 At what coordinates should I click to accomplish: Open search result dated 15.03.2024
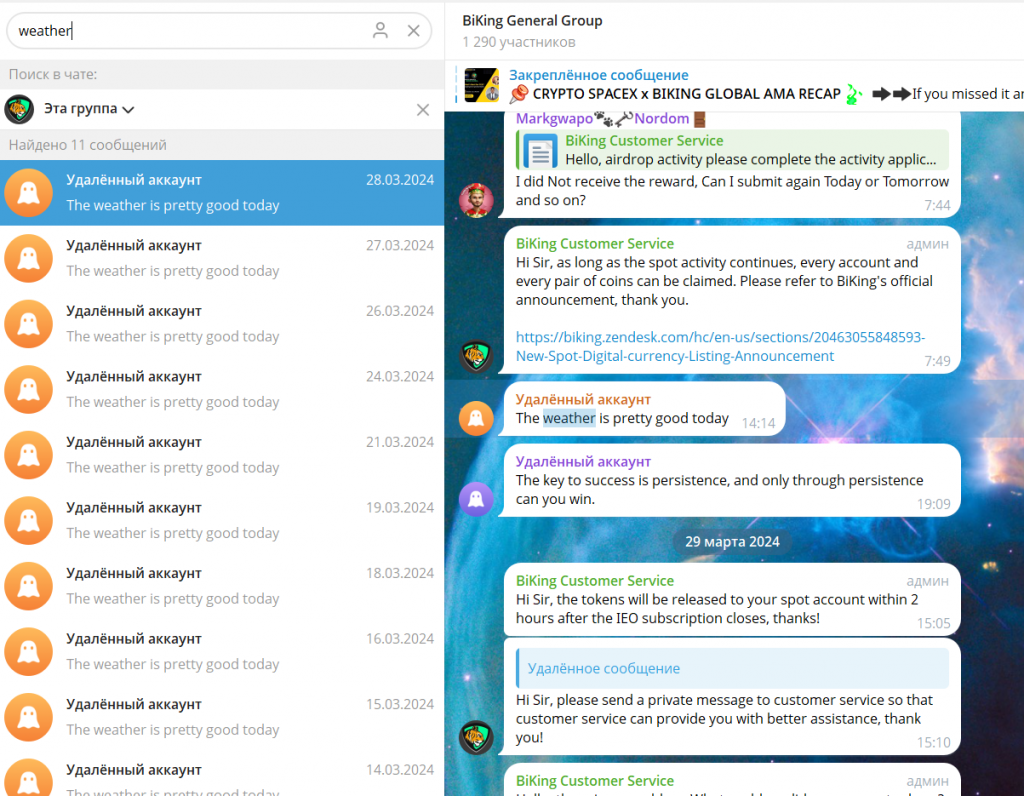(x=222, y=717)
